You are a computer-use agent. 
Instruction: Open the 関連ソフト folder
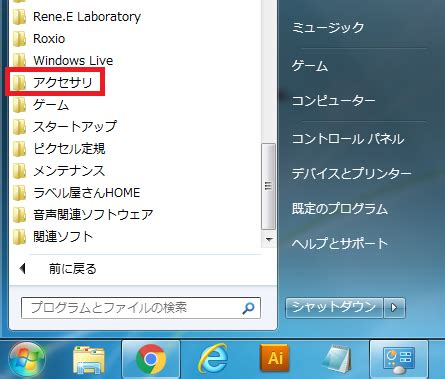[x=63, y=237]
